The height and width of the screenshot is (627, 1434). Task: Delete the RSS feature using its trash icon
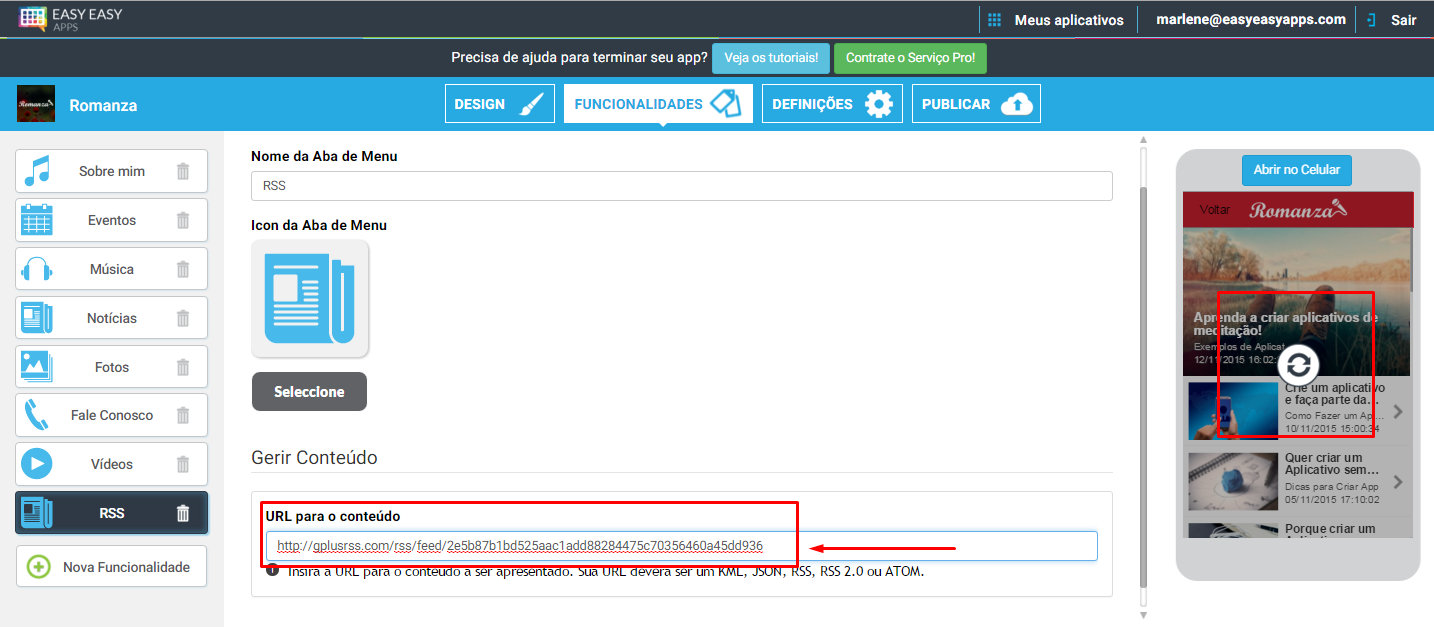[183, 512]
